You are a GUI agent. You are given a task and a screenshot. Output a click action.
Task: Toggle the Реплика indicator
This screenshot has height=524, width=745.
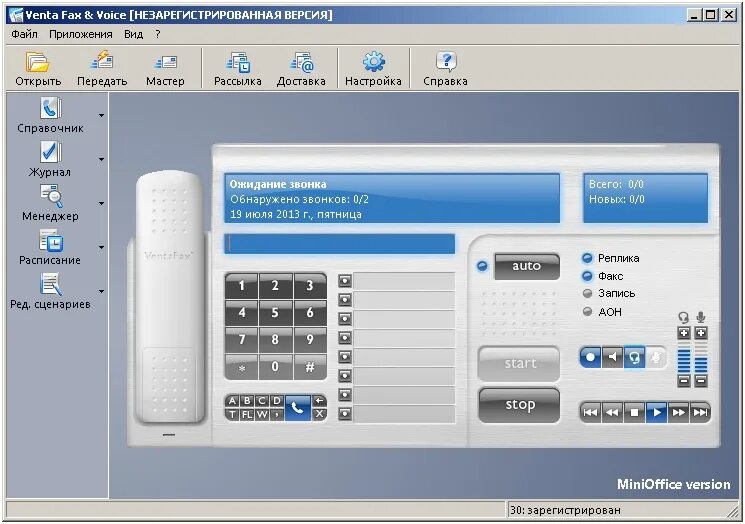coord(587,258)
